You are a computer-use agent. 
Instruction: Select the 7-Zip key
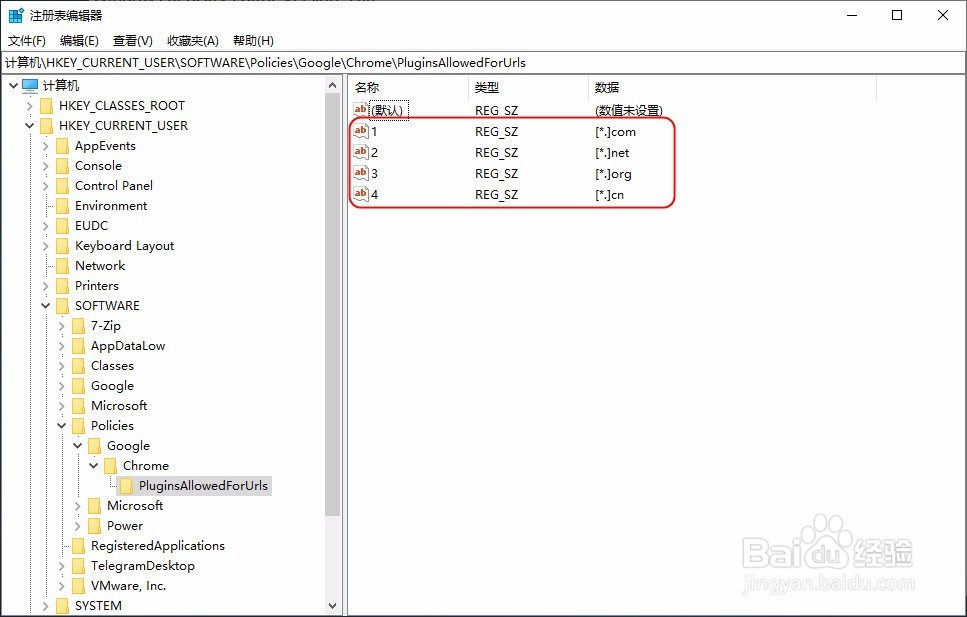tap(105, 326)
